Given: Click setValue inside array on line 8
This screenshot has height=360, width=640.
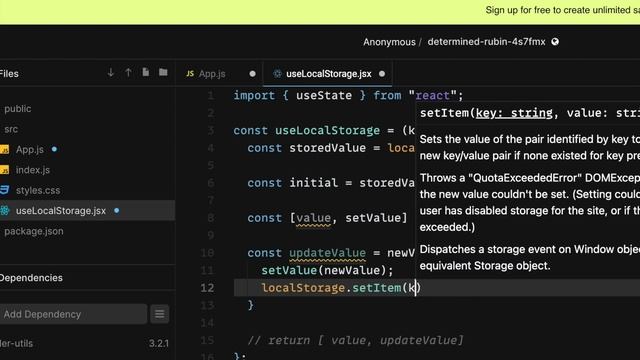Looking at the screenshot, I should (373, 218).
